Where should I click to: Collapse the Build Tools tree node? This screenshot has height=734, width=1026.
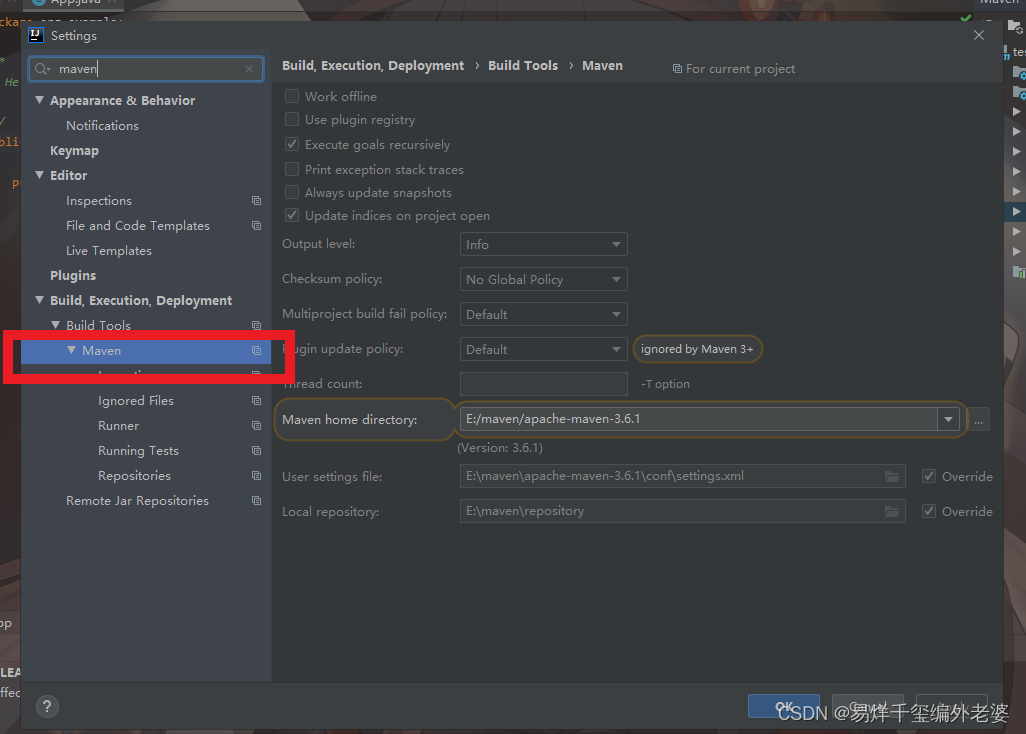56,325
